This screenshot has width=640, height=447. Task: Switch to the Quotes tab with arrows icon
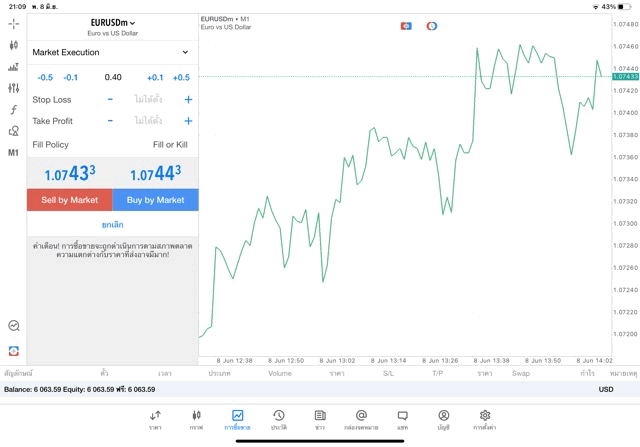pos(155,419)
